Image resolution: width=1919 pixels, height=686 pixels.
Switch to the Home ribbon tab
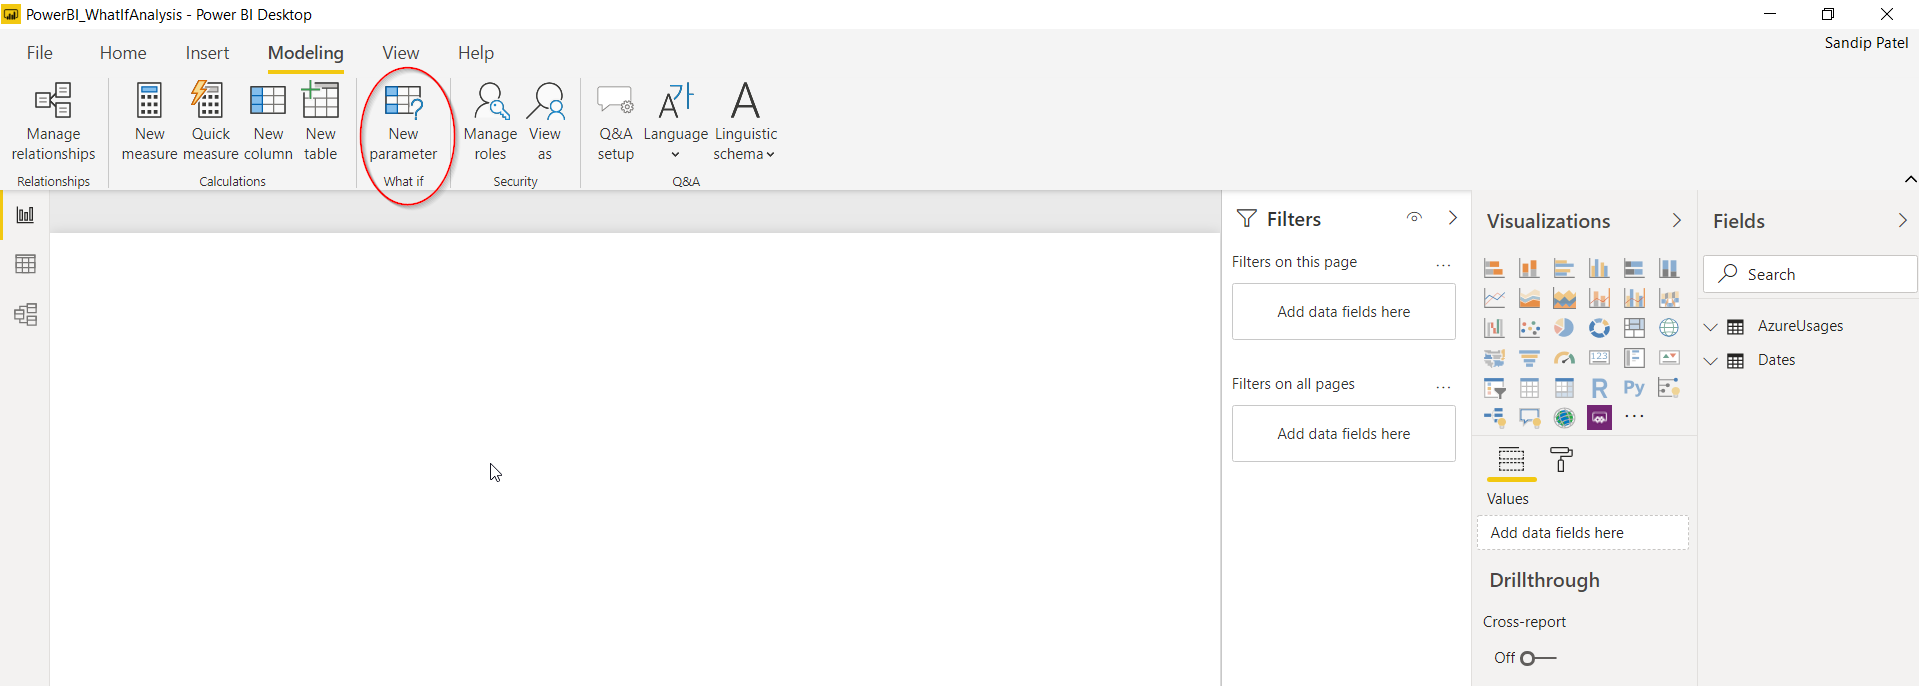[123, 53]
